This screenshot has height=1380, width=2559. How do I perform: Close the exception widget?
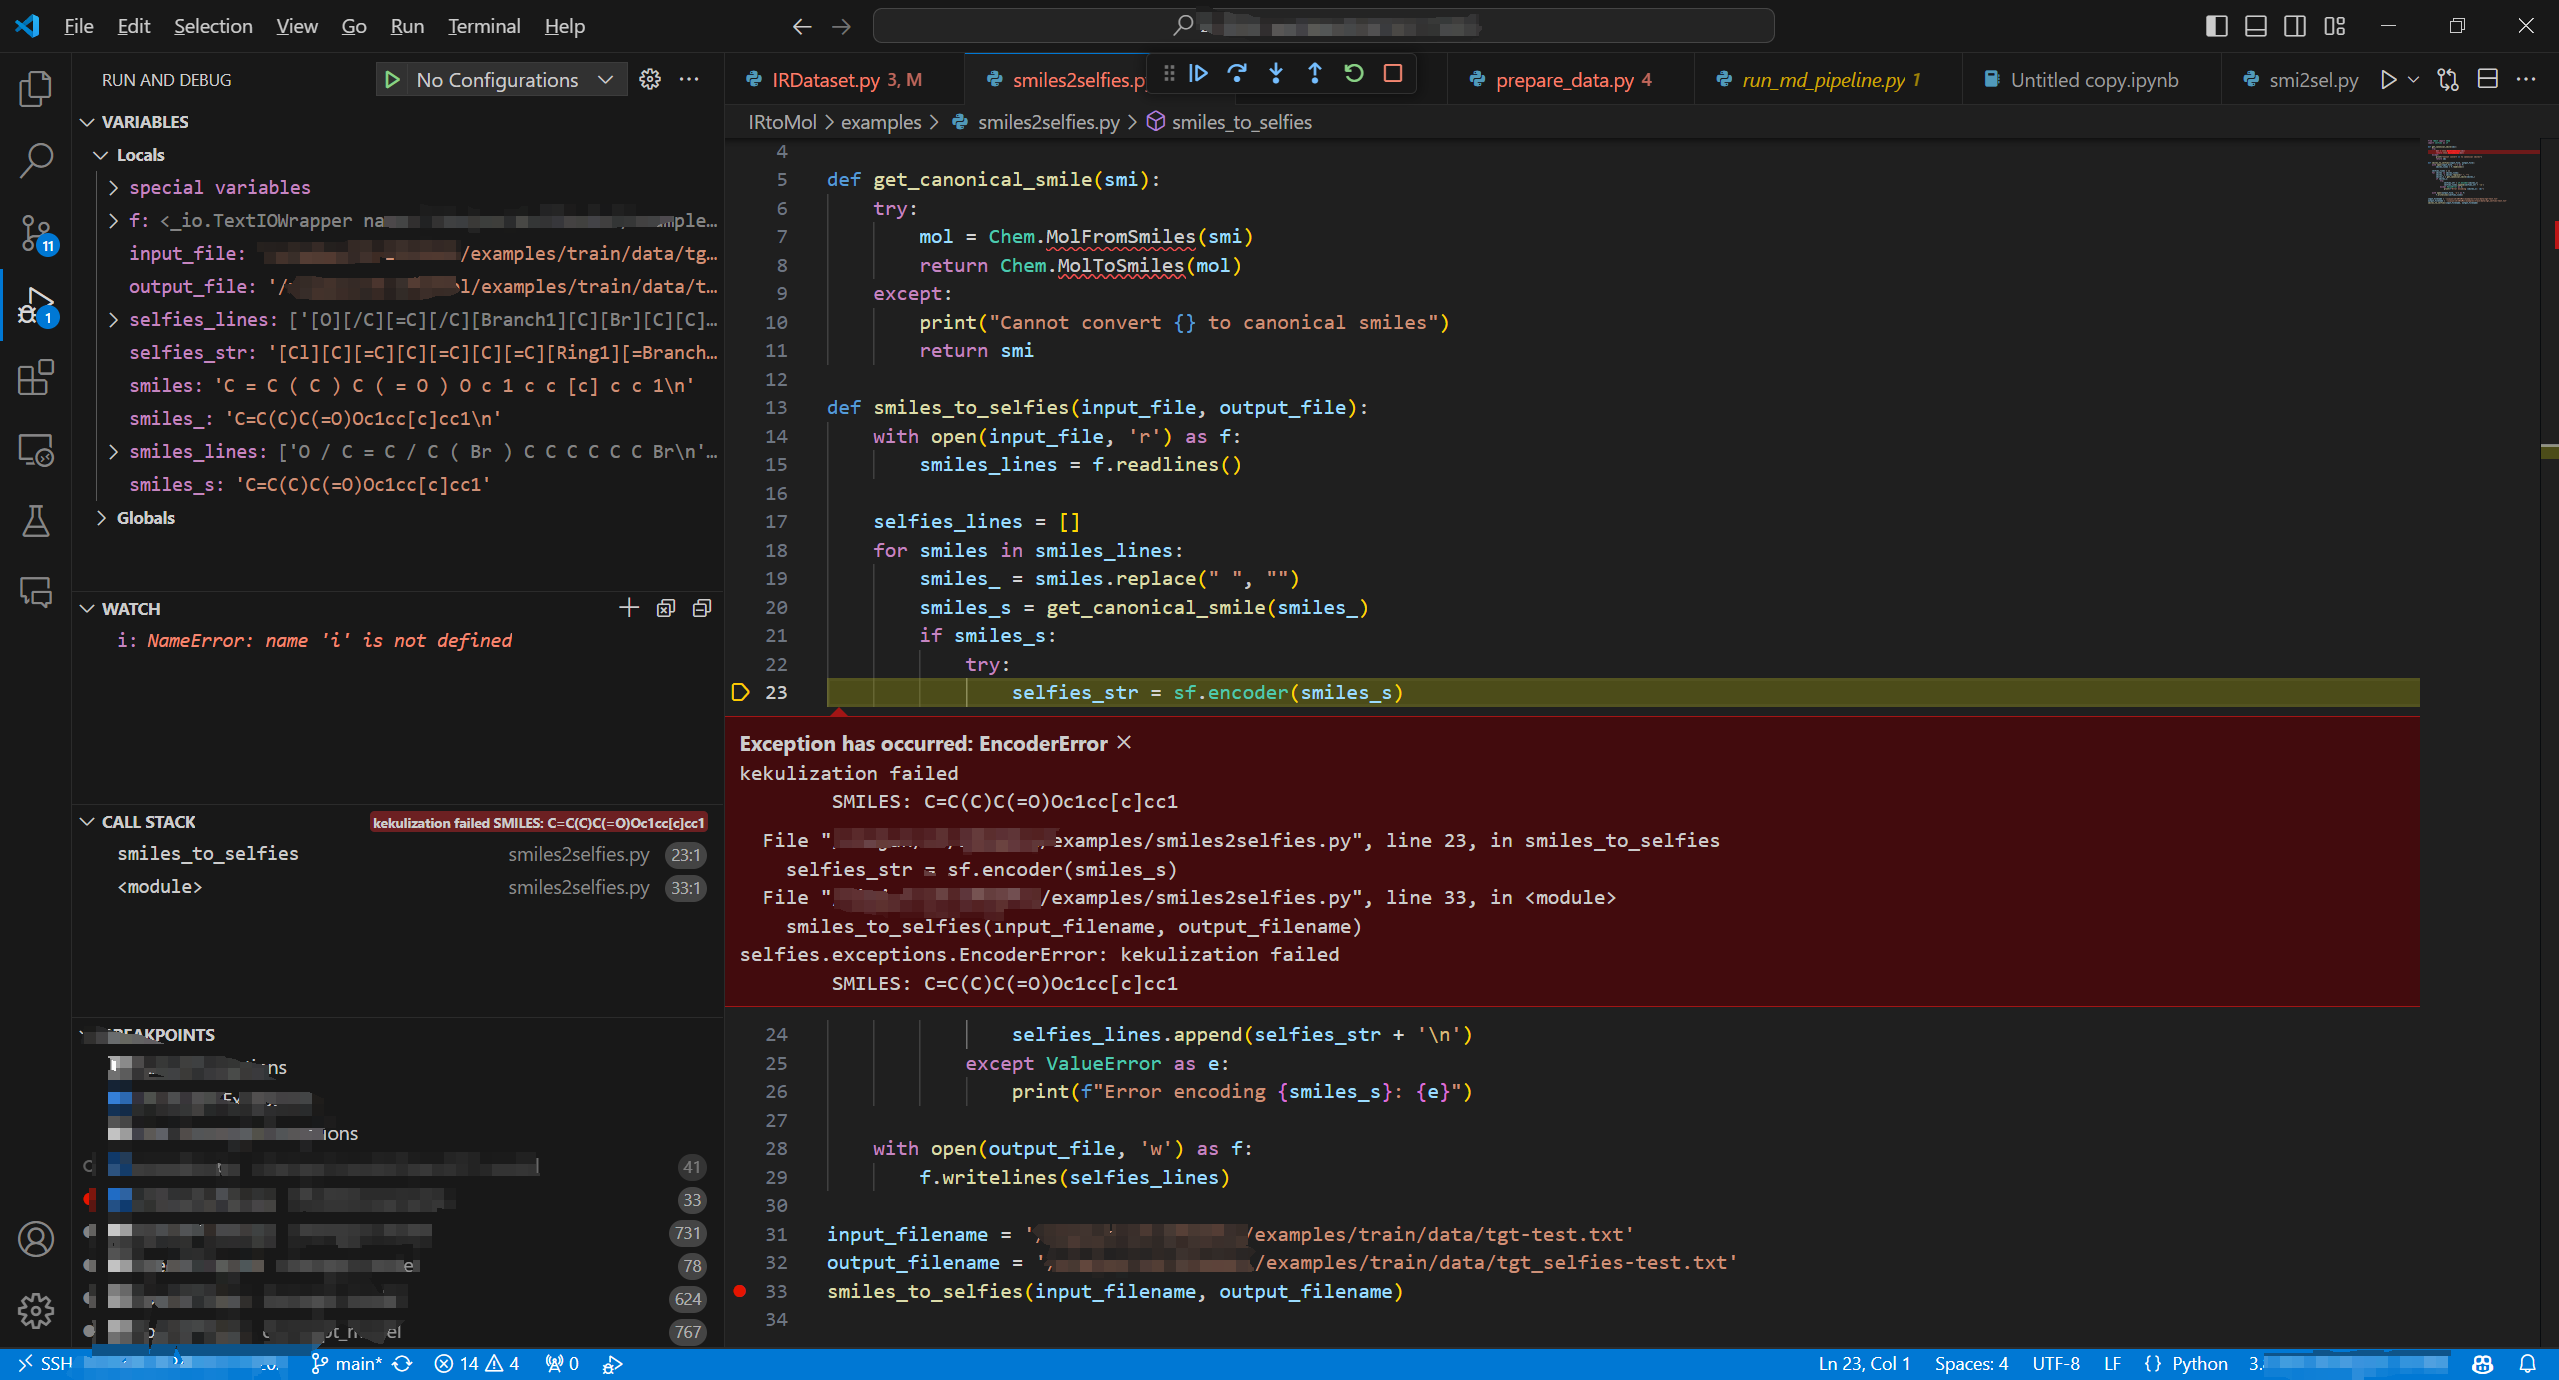(x=1124, y=743)
